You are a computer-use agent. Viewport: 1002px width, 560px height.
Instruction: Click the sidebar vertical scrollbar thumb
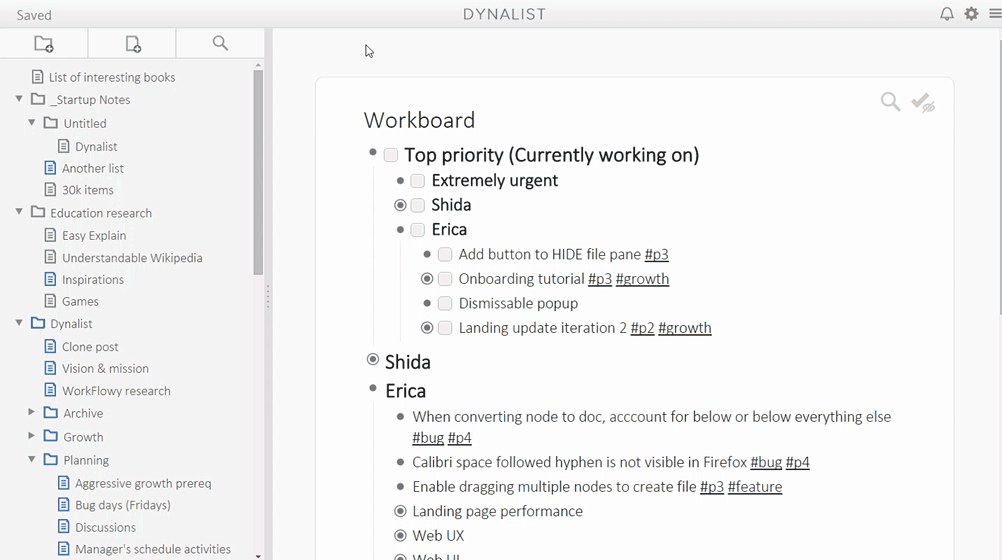click(258, 172)
